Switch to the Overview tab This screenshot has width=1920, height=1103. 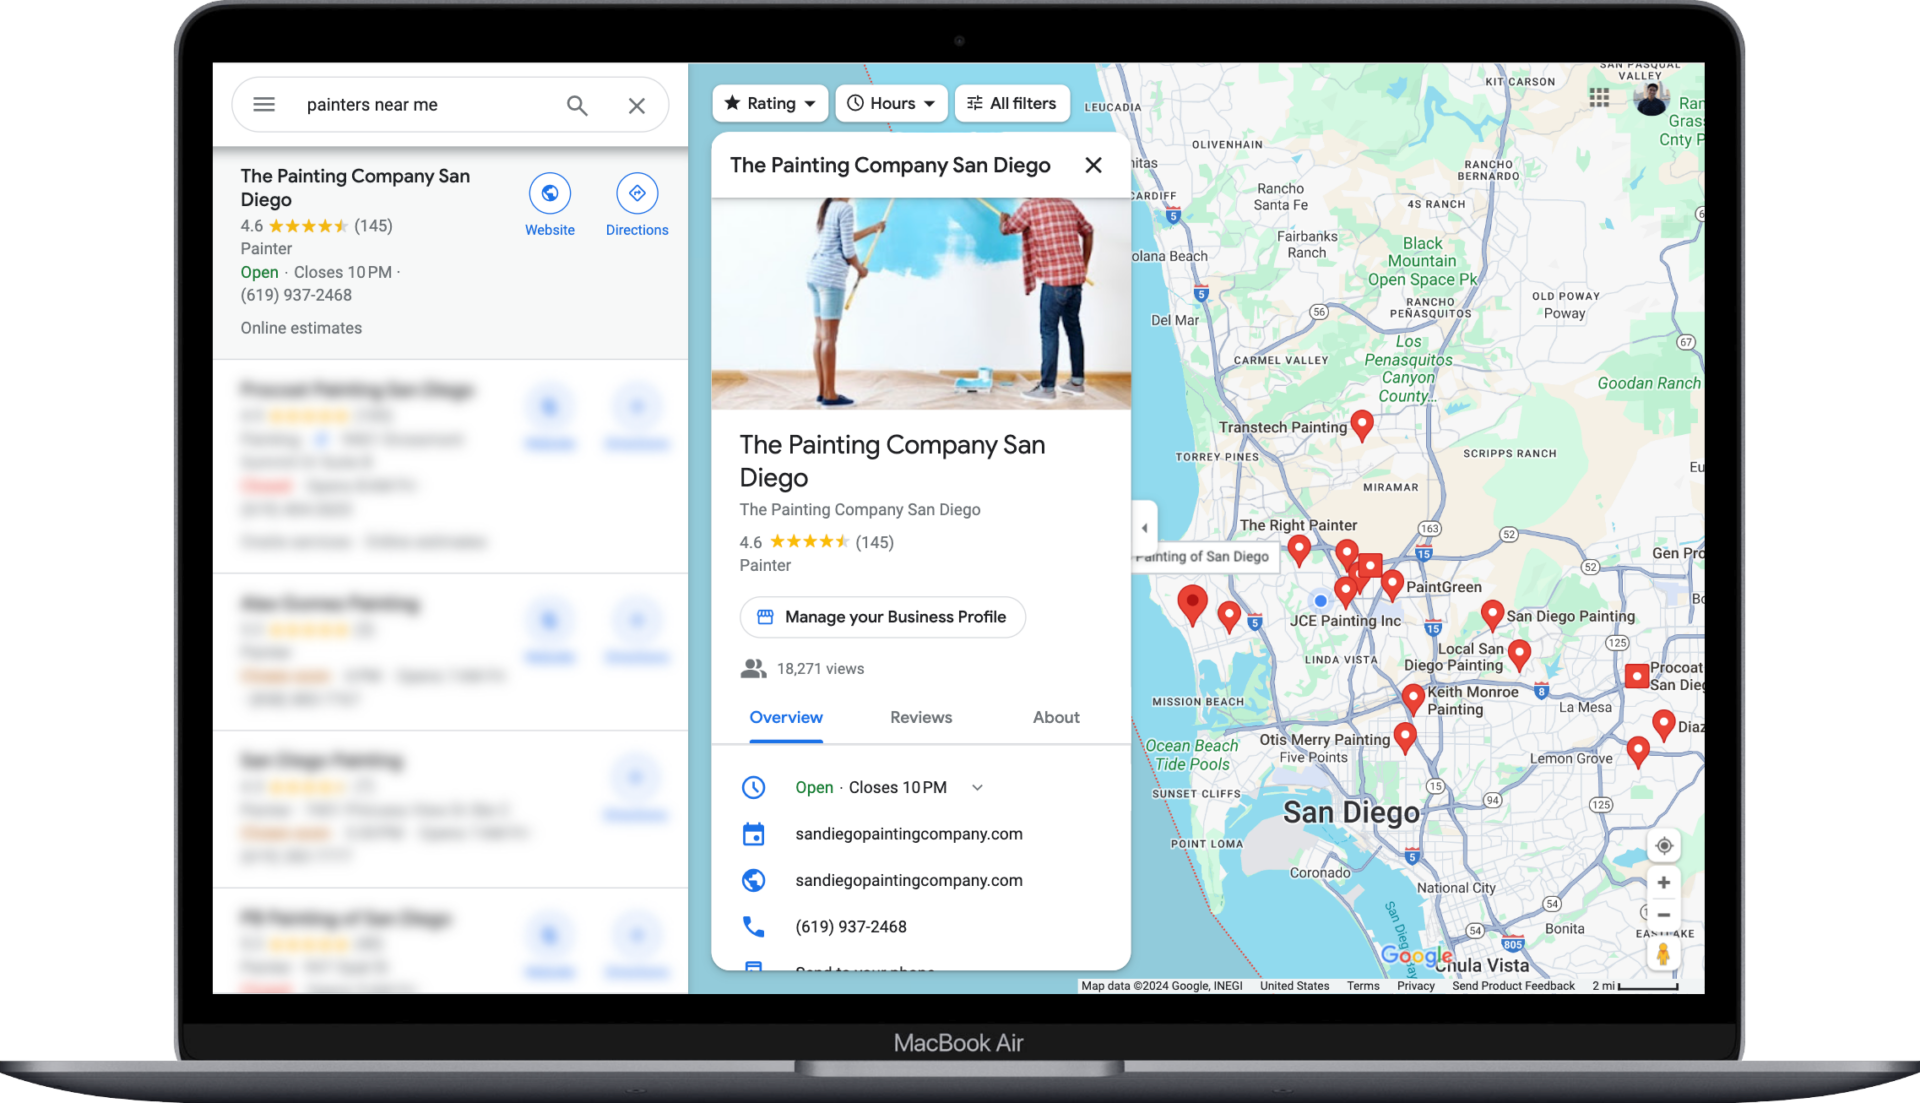[x=786, y=718]
